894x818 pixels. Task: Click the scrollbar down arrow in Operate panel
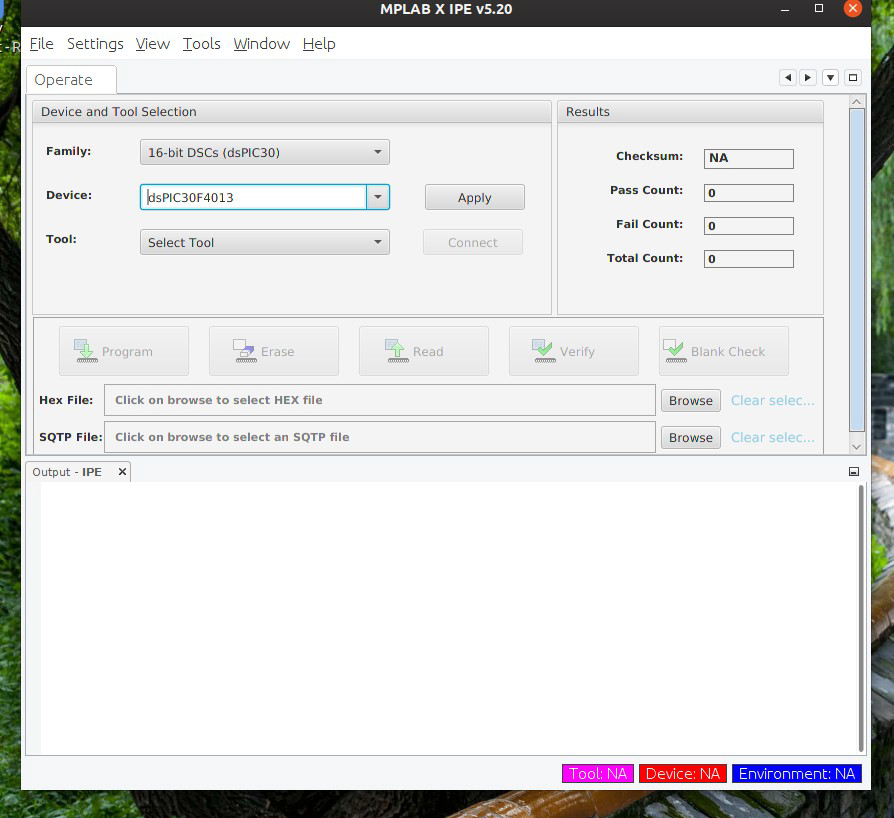pyautogui.click(x=856, y=447)
